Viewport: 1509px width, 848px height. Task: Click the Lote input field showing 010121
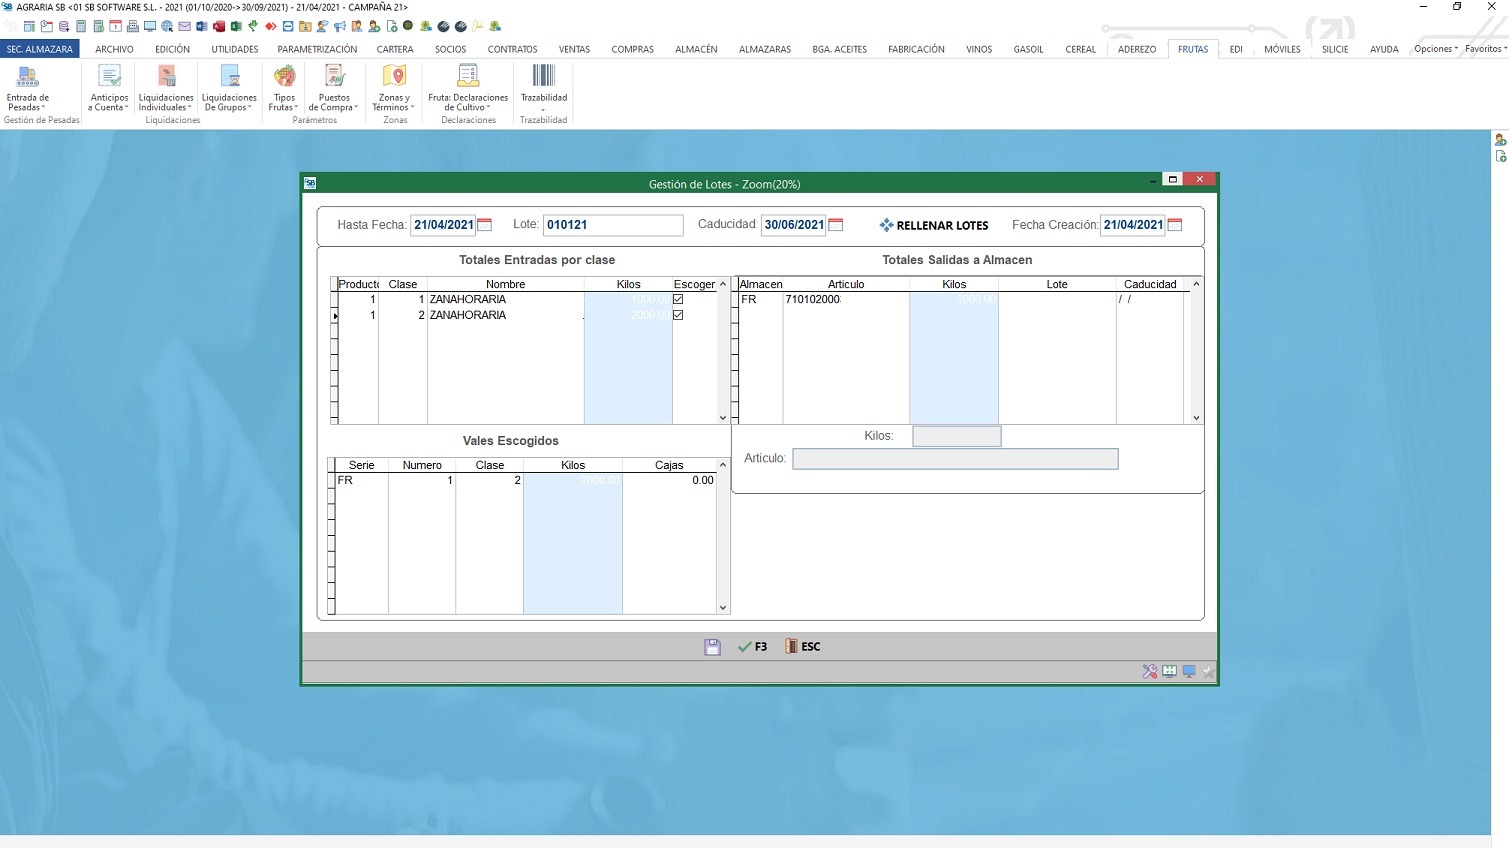click(x=613, y=225)
